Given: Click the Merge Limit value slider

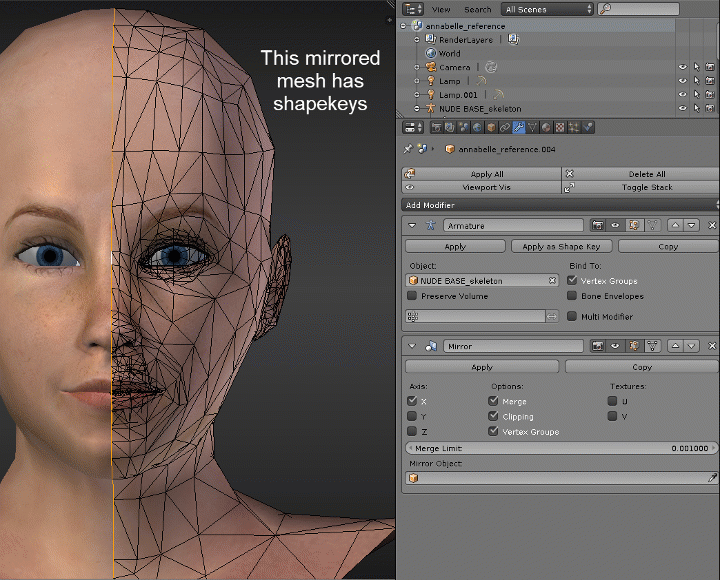Looking at the screenshot, I should 561,448.
